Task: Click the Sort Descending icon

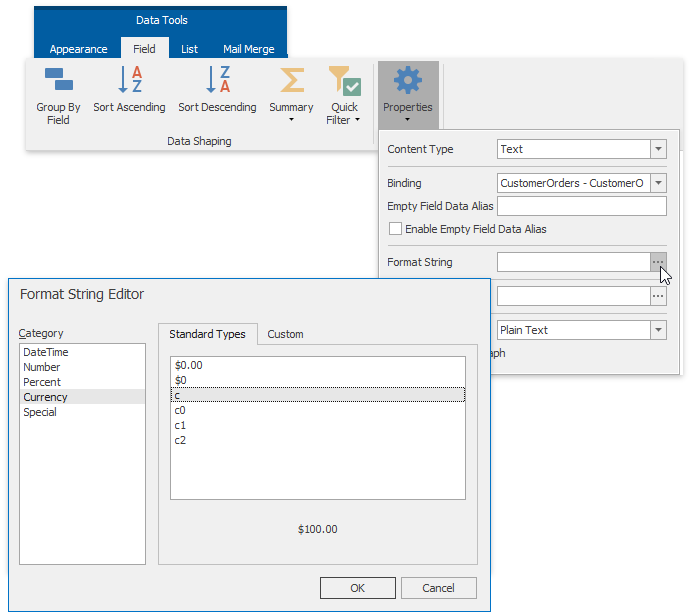Action: [x=217, y=80]
